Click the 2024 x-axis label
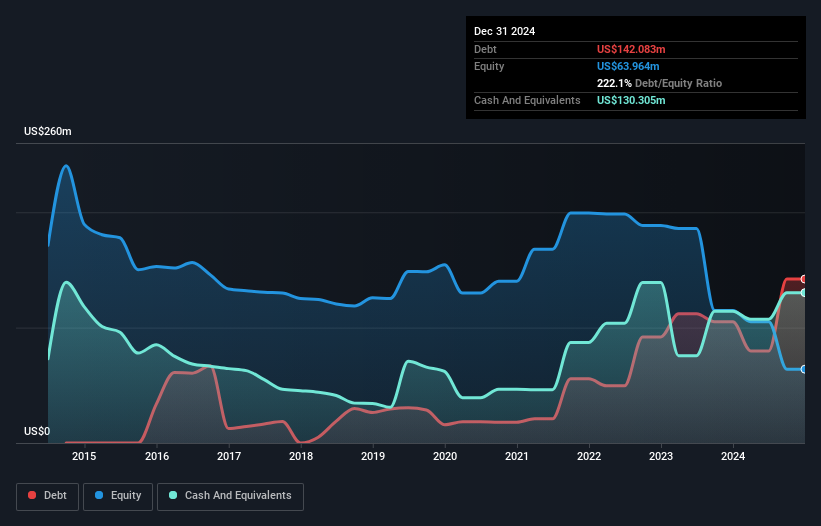 coord(733,456)
